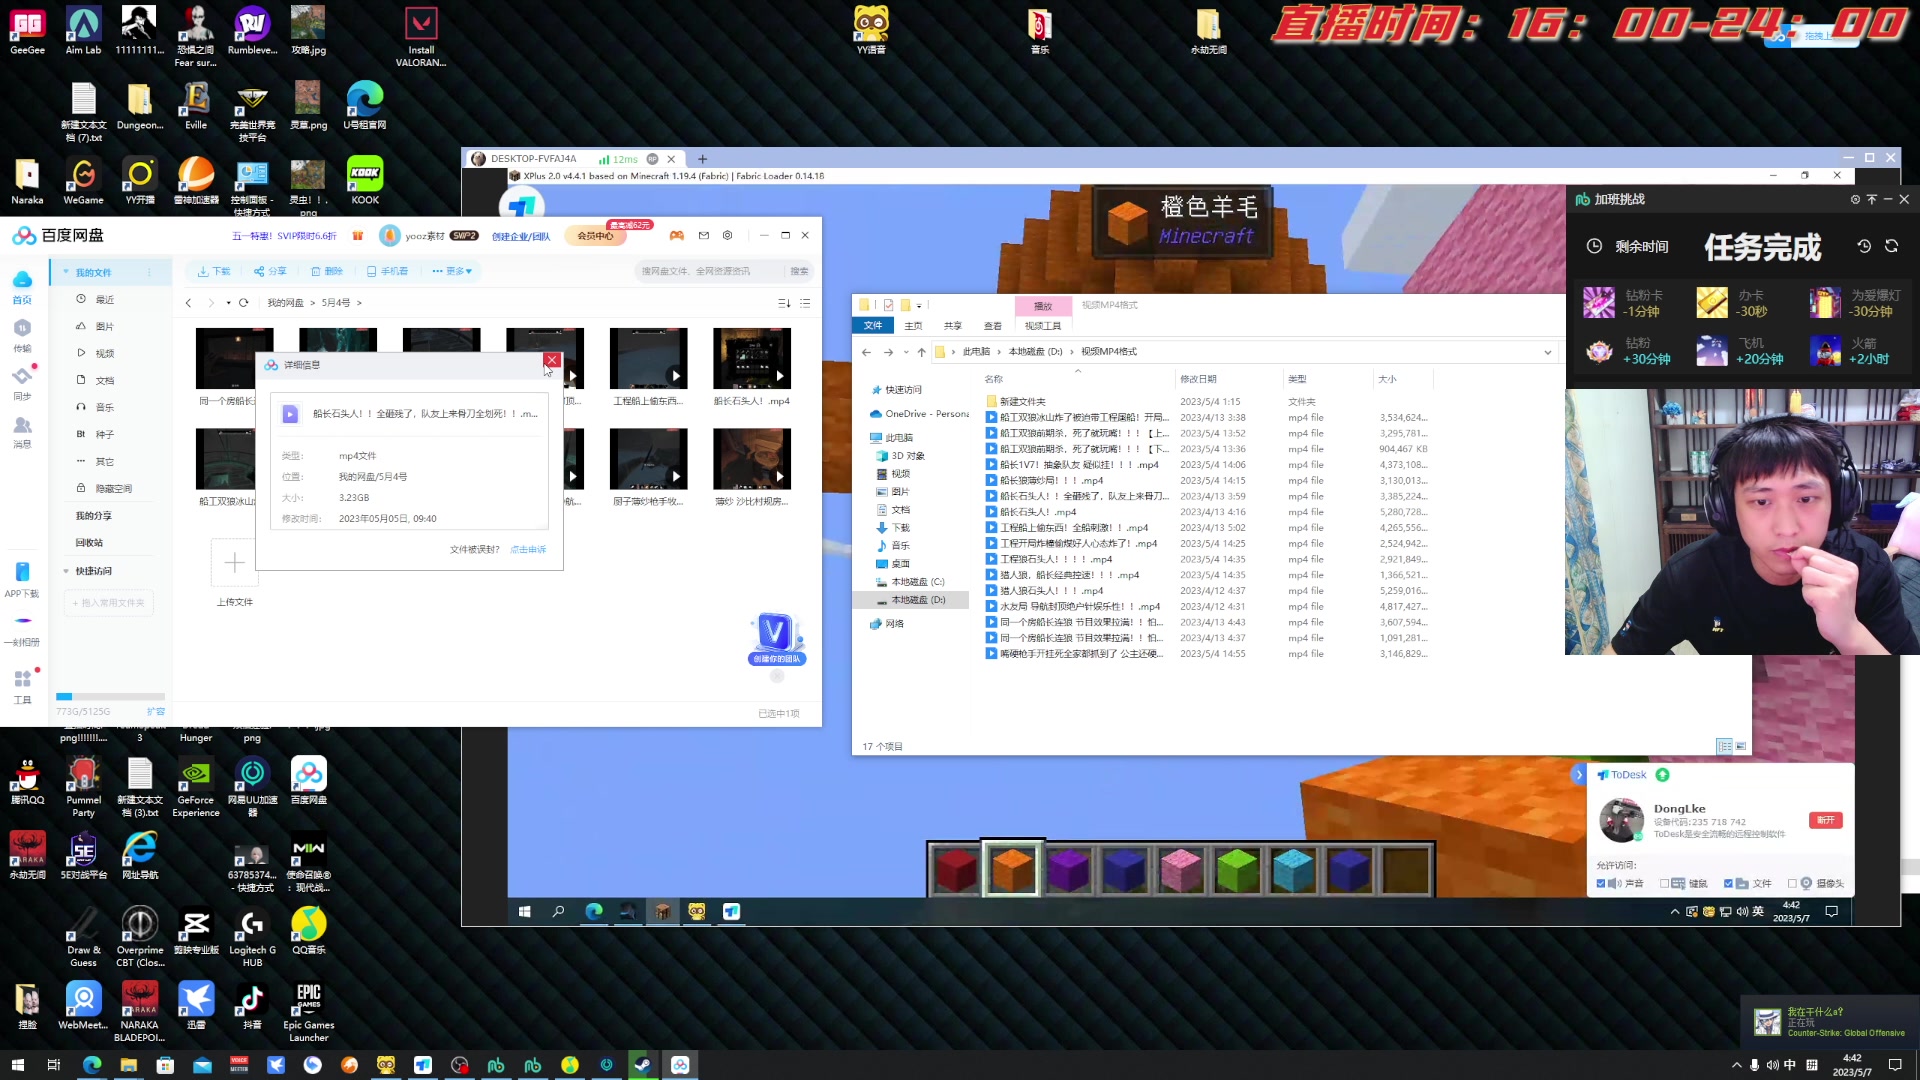Click the up arrow in File Explorer navigation

pyautogui.click(x=921, y=352)
